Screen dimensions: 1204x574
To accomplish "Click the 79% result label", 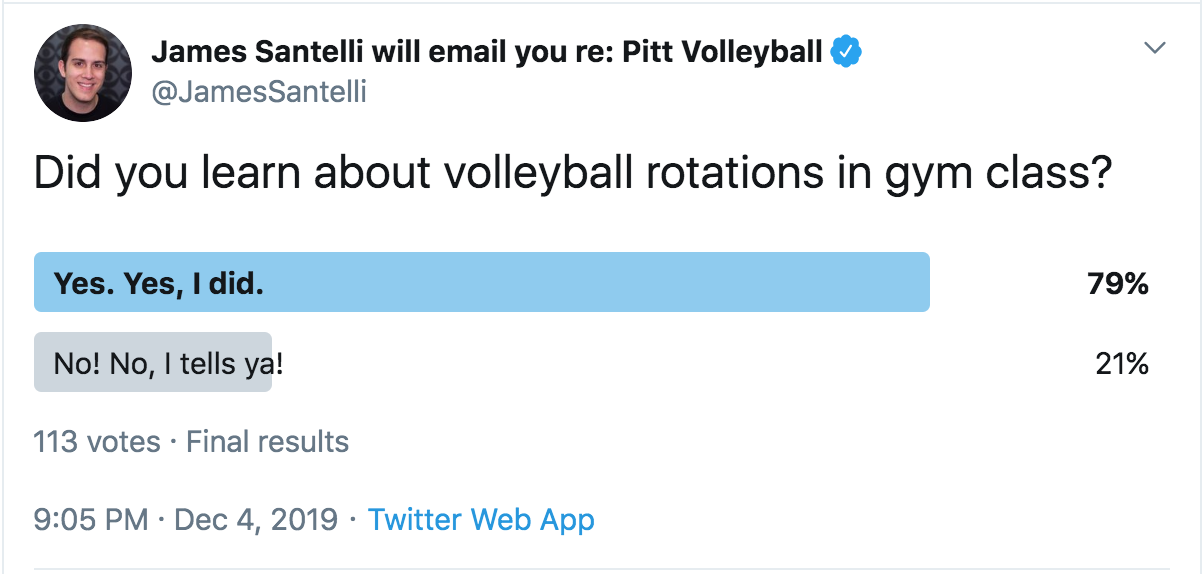I will pos(1118,284).
